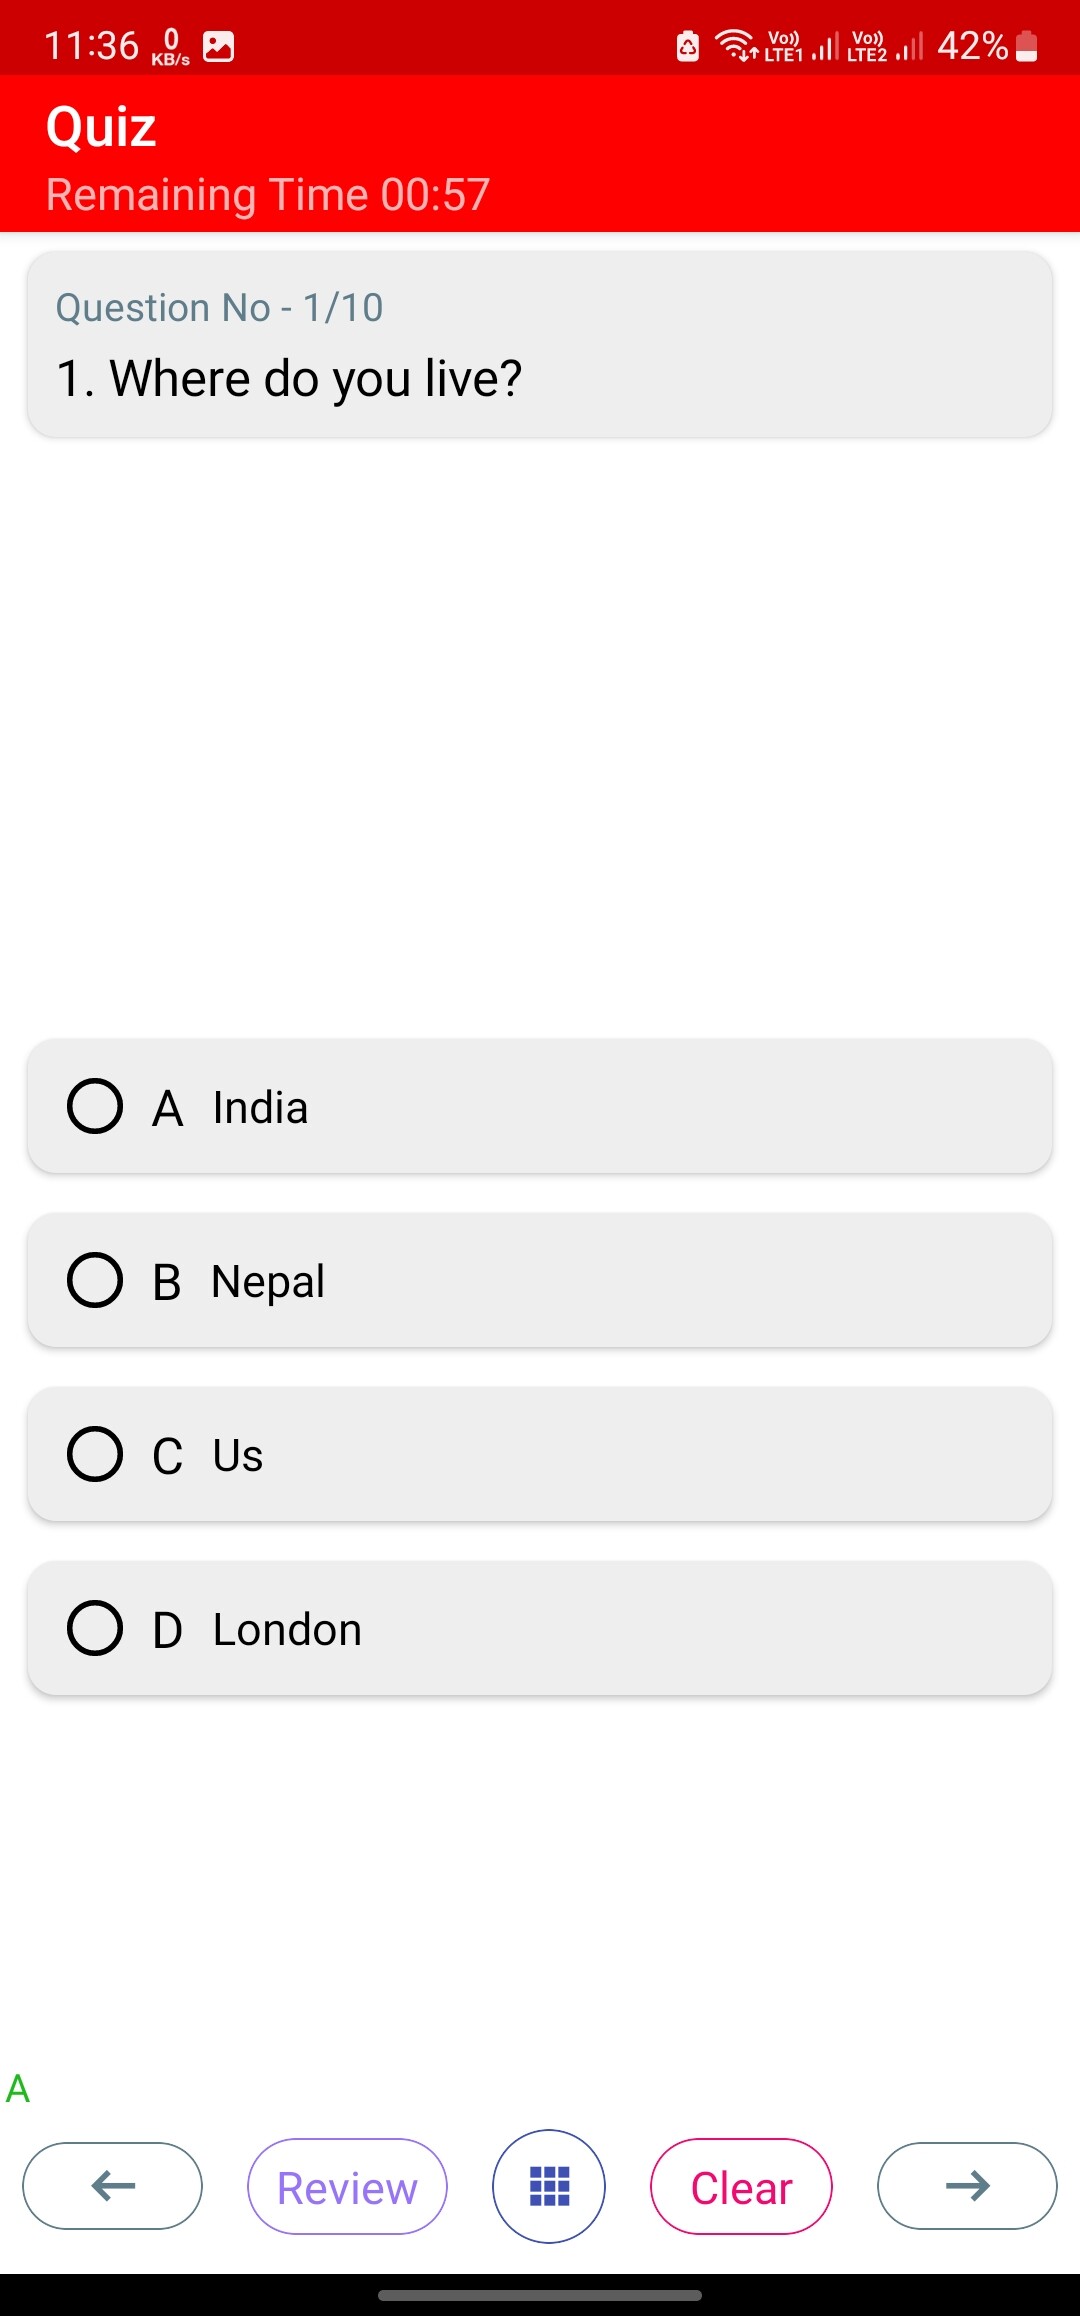Choose radio button for option D London
Screen dimensions: 1080x2316
pos(95,1628)
